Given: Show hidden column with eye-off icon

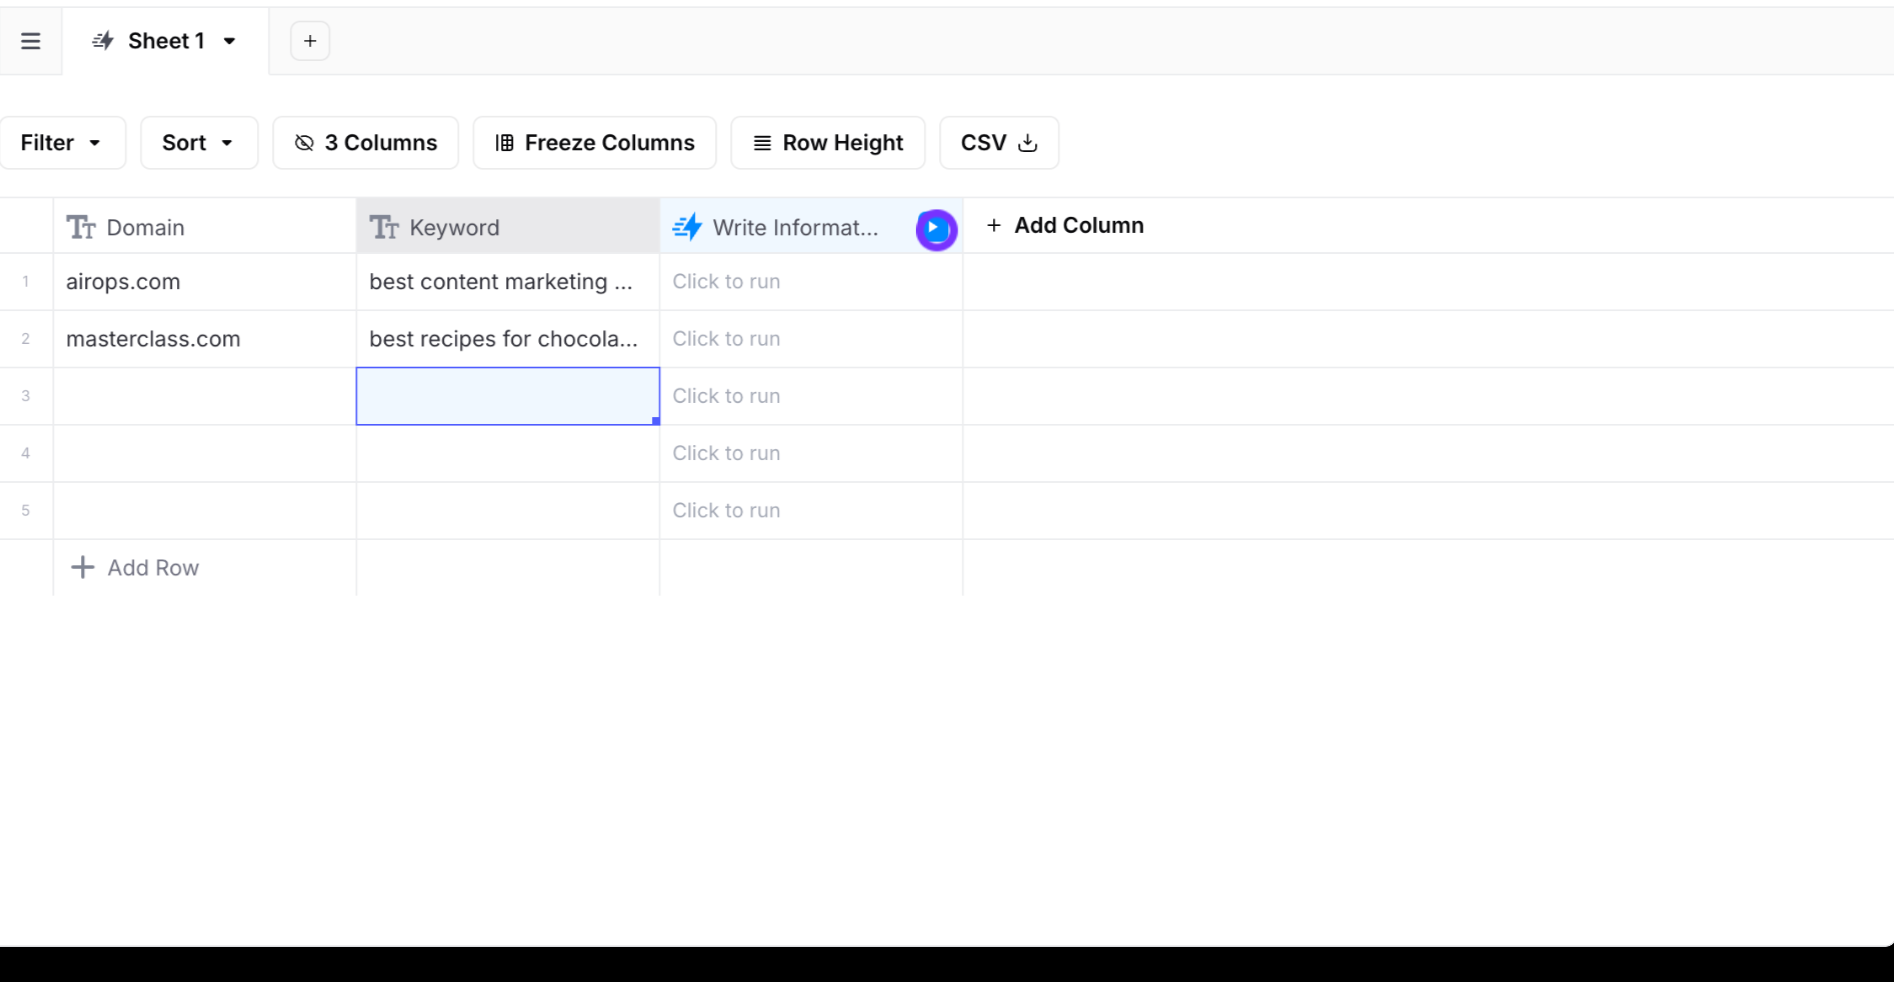Looking at the screenshot, I should pos(303,142).
